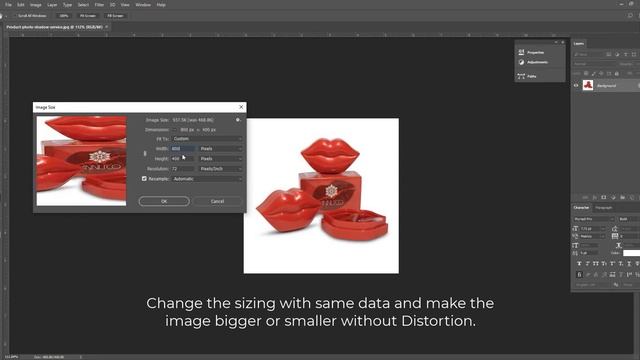Viewport: 640px width, 360px height.
Task: Open the Select menu
Action: [83, 5]
